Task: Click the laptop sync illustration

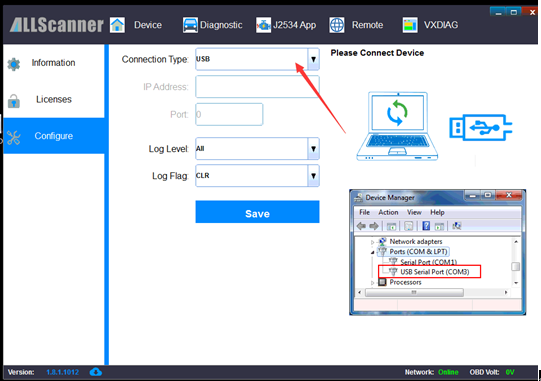Action: (397, 126)
